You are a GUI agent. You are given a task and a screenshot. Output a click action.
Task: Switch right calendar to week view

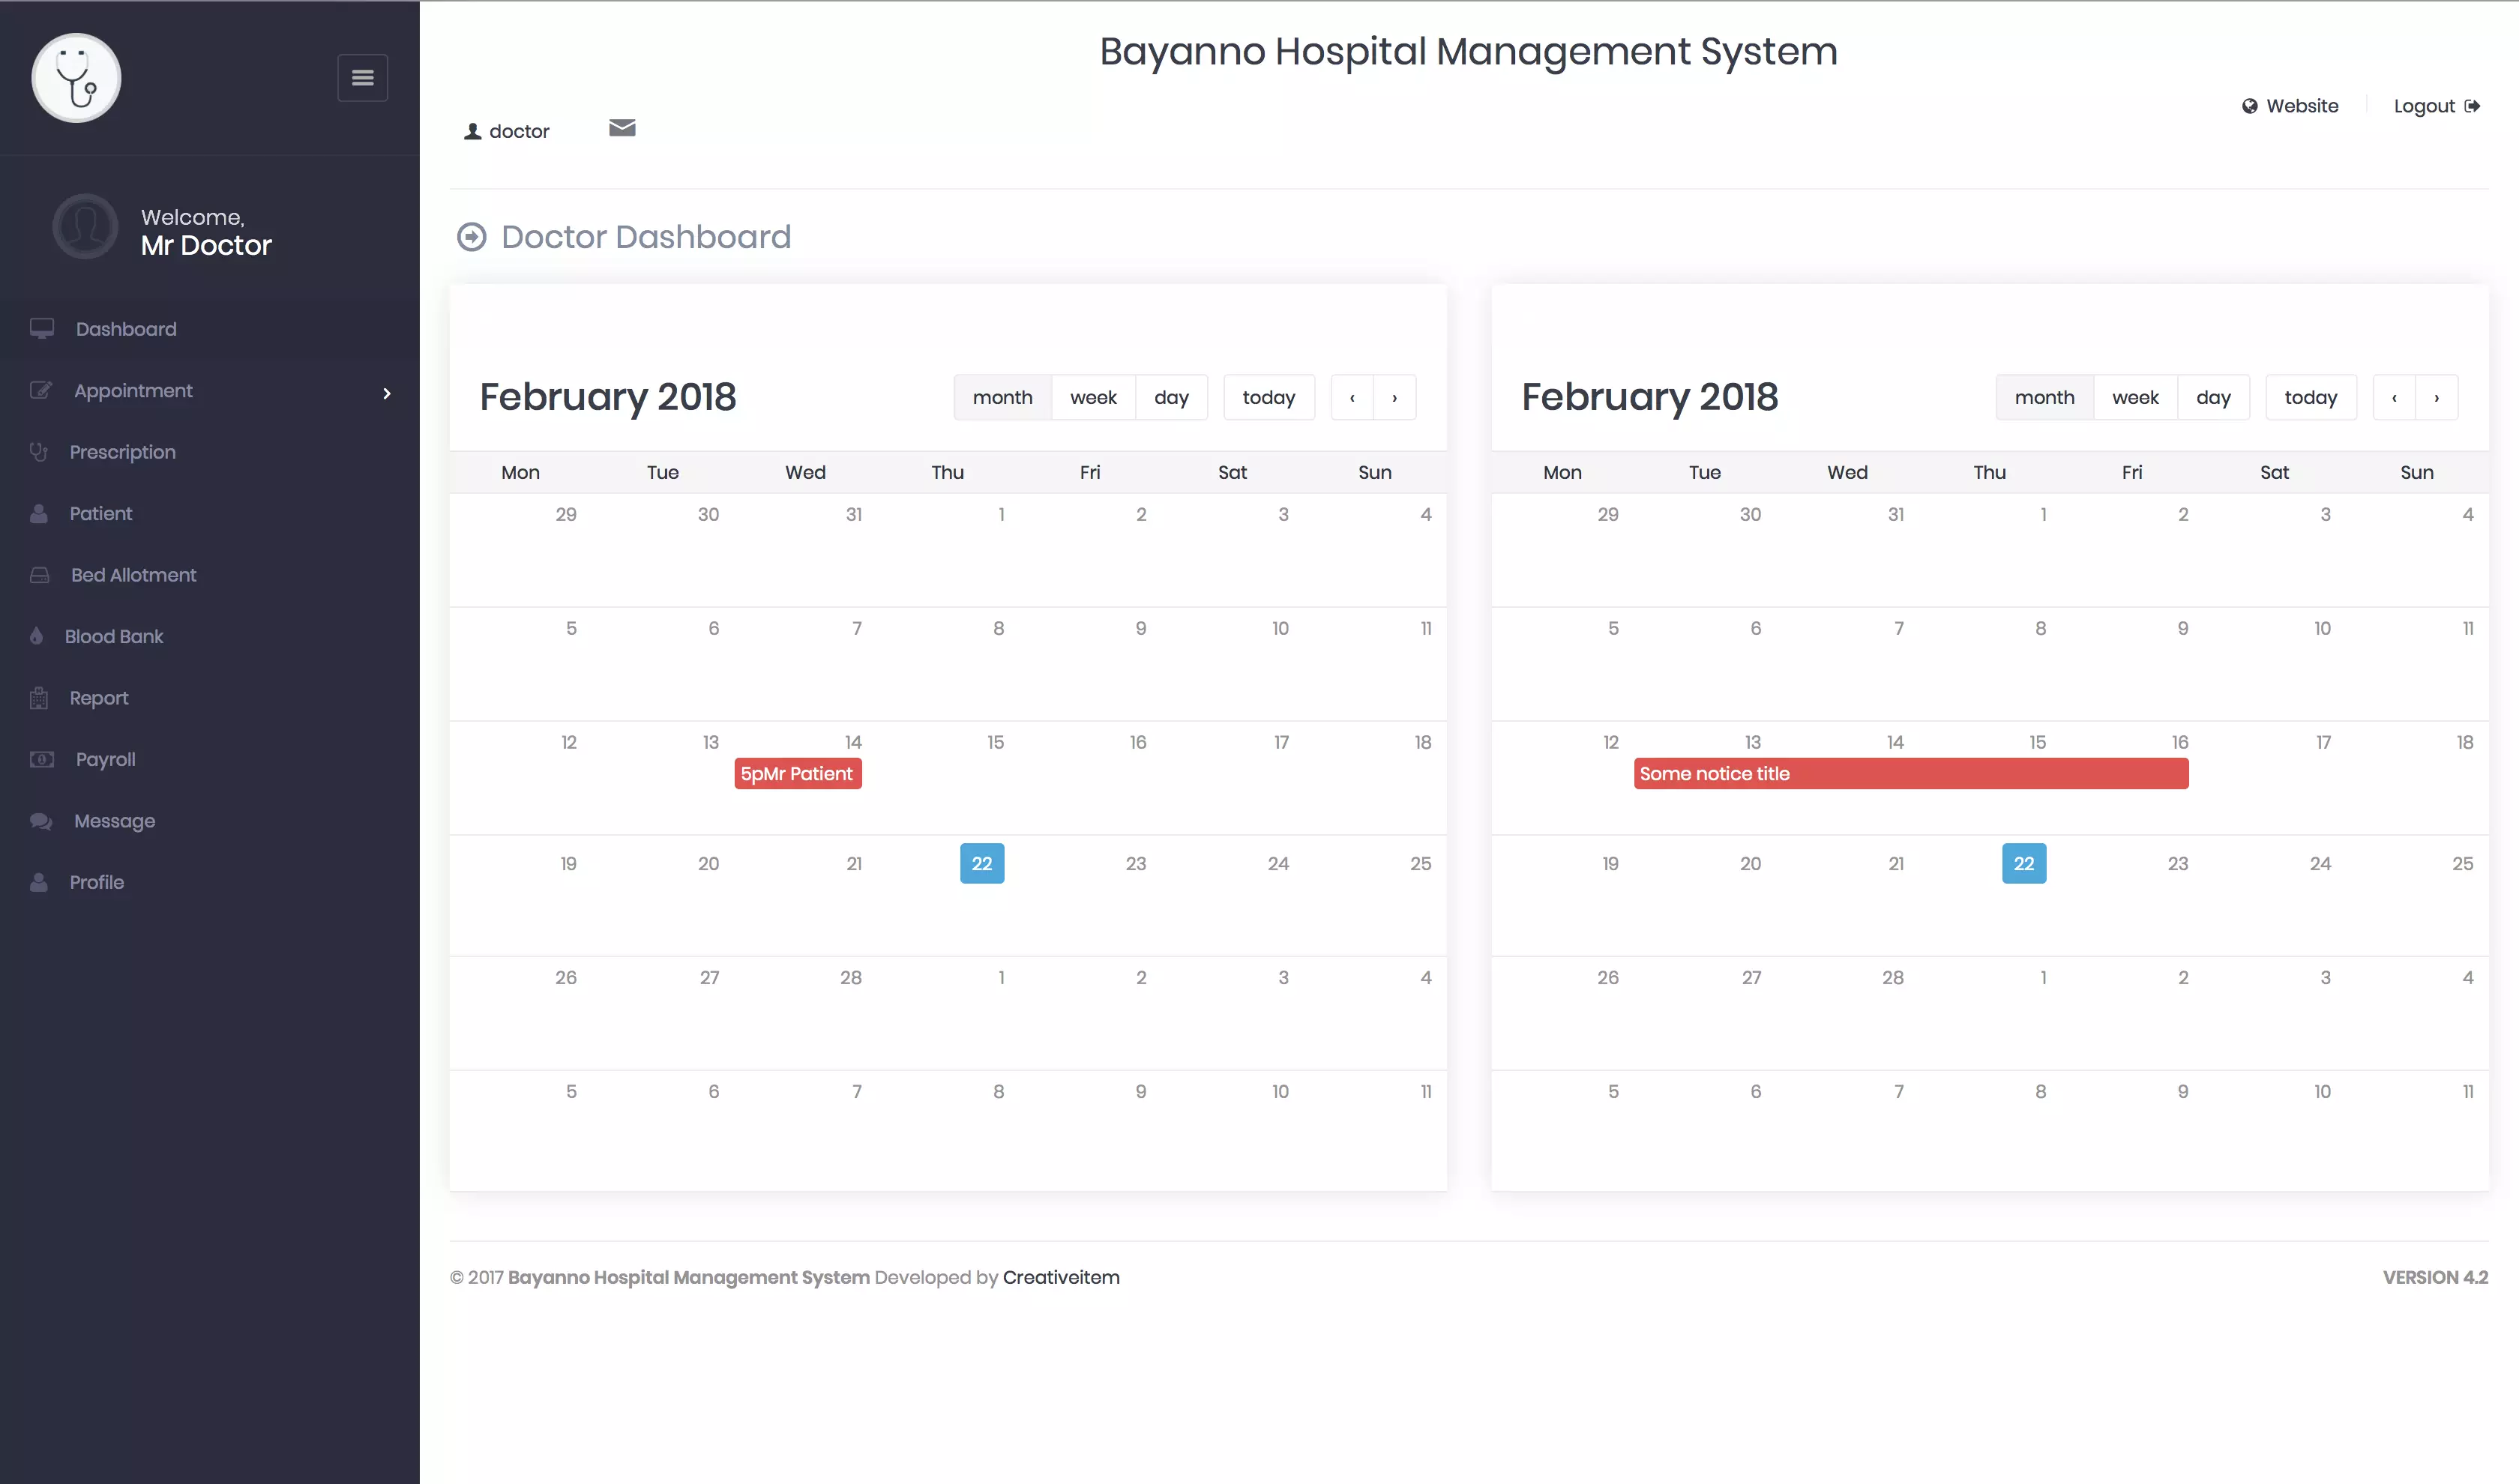[2135, 397]
